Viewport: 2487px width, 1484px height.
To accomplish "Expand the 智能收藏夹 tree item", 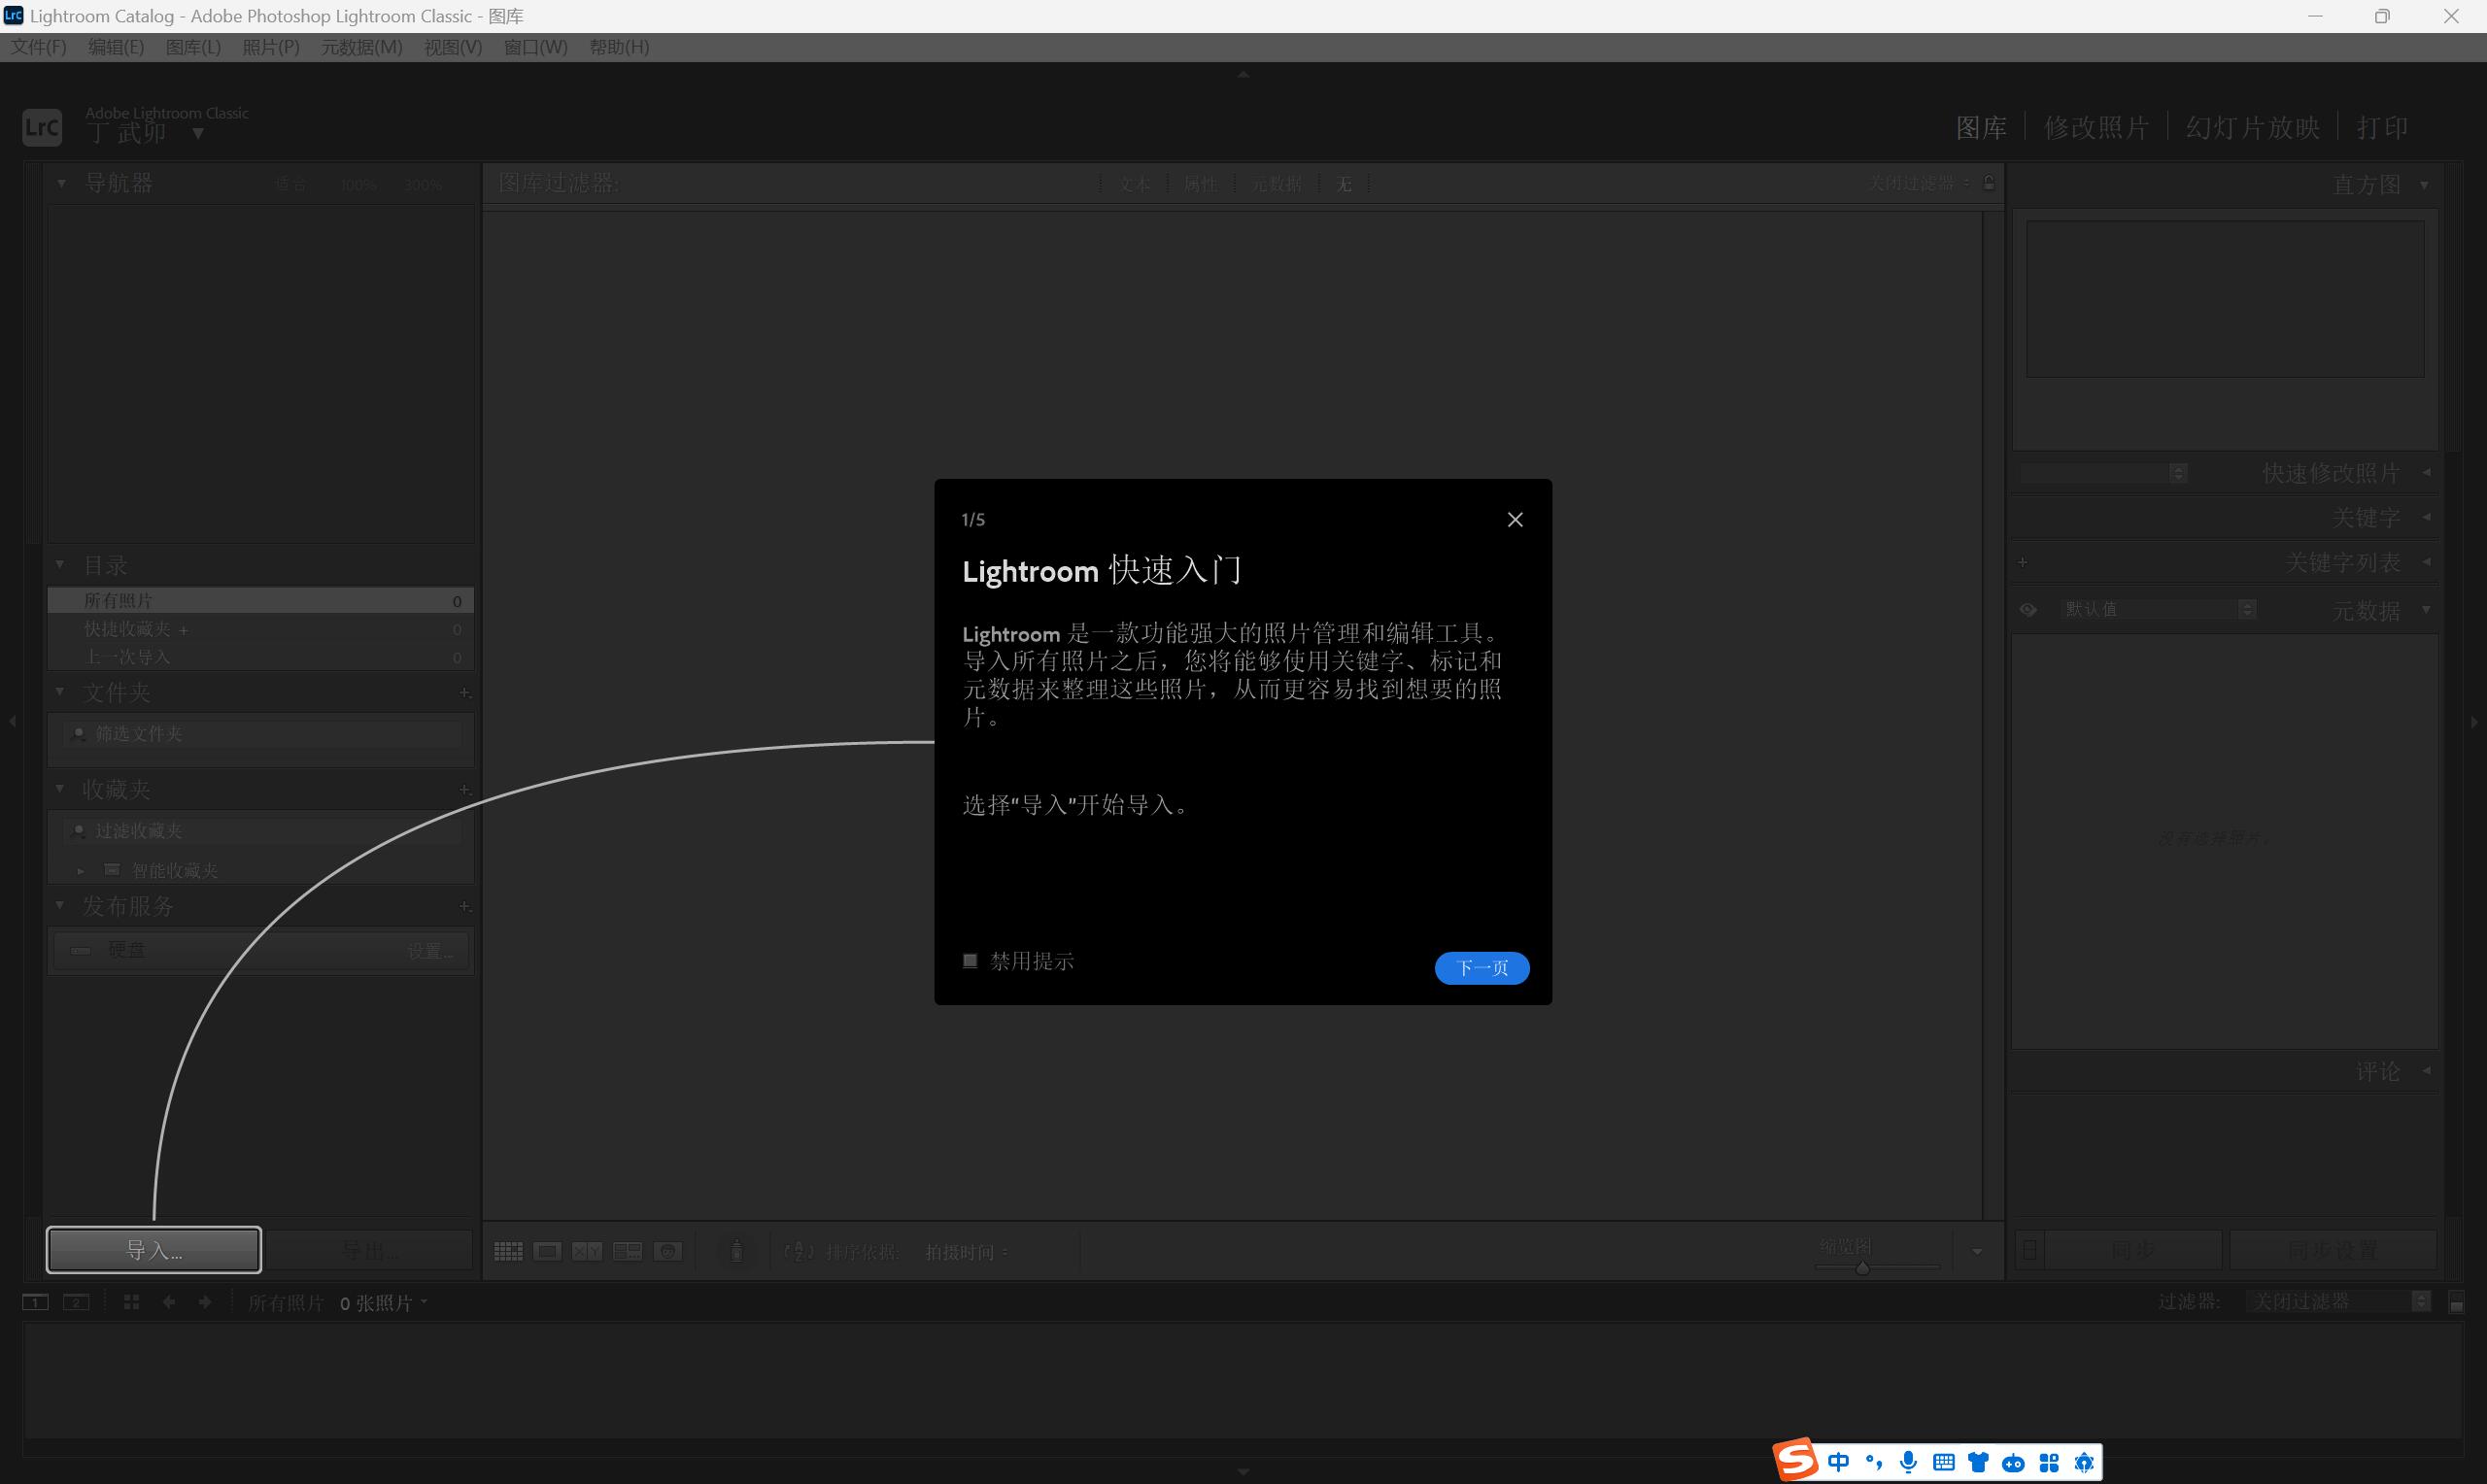I will (x=81, y=871).
